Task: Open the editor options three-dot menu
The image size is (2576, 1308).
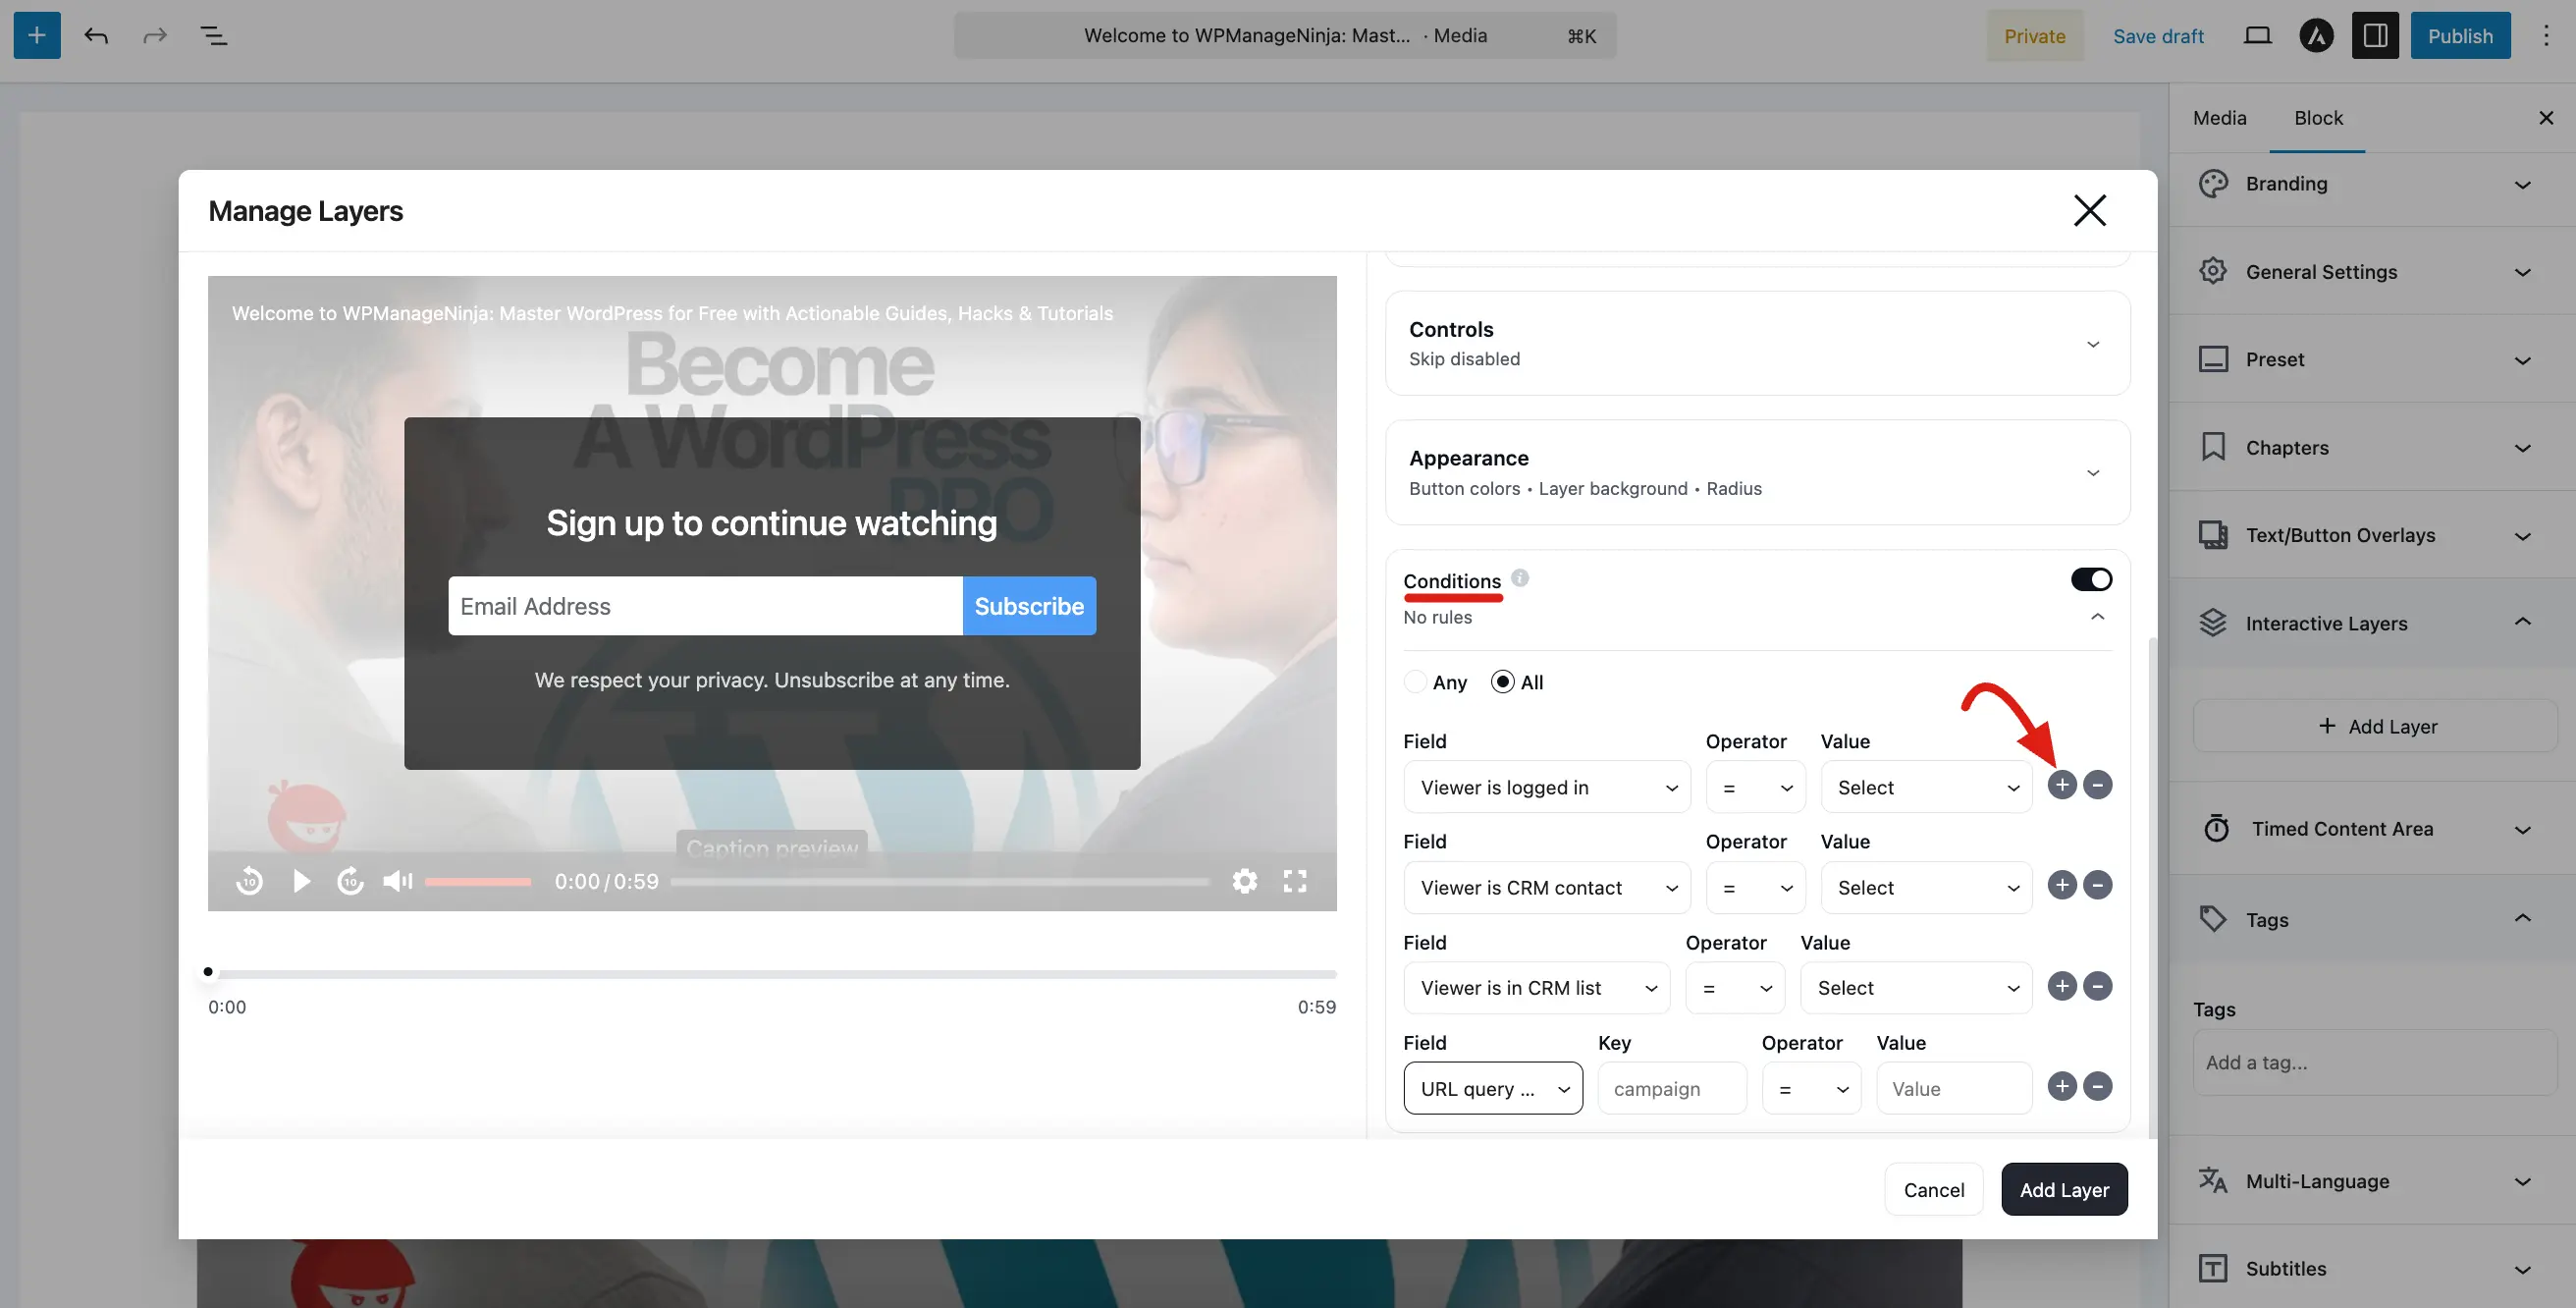Action: (x=2546, y=36)
